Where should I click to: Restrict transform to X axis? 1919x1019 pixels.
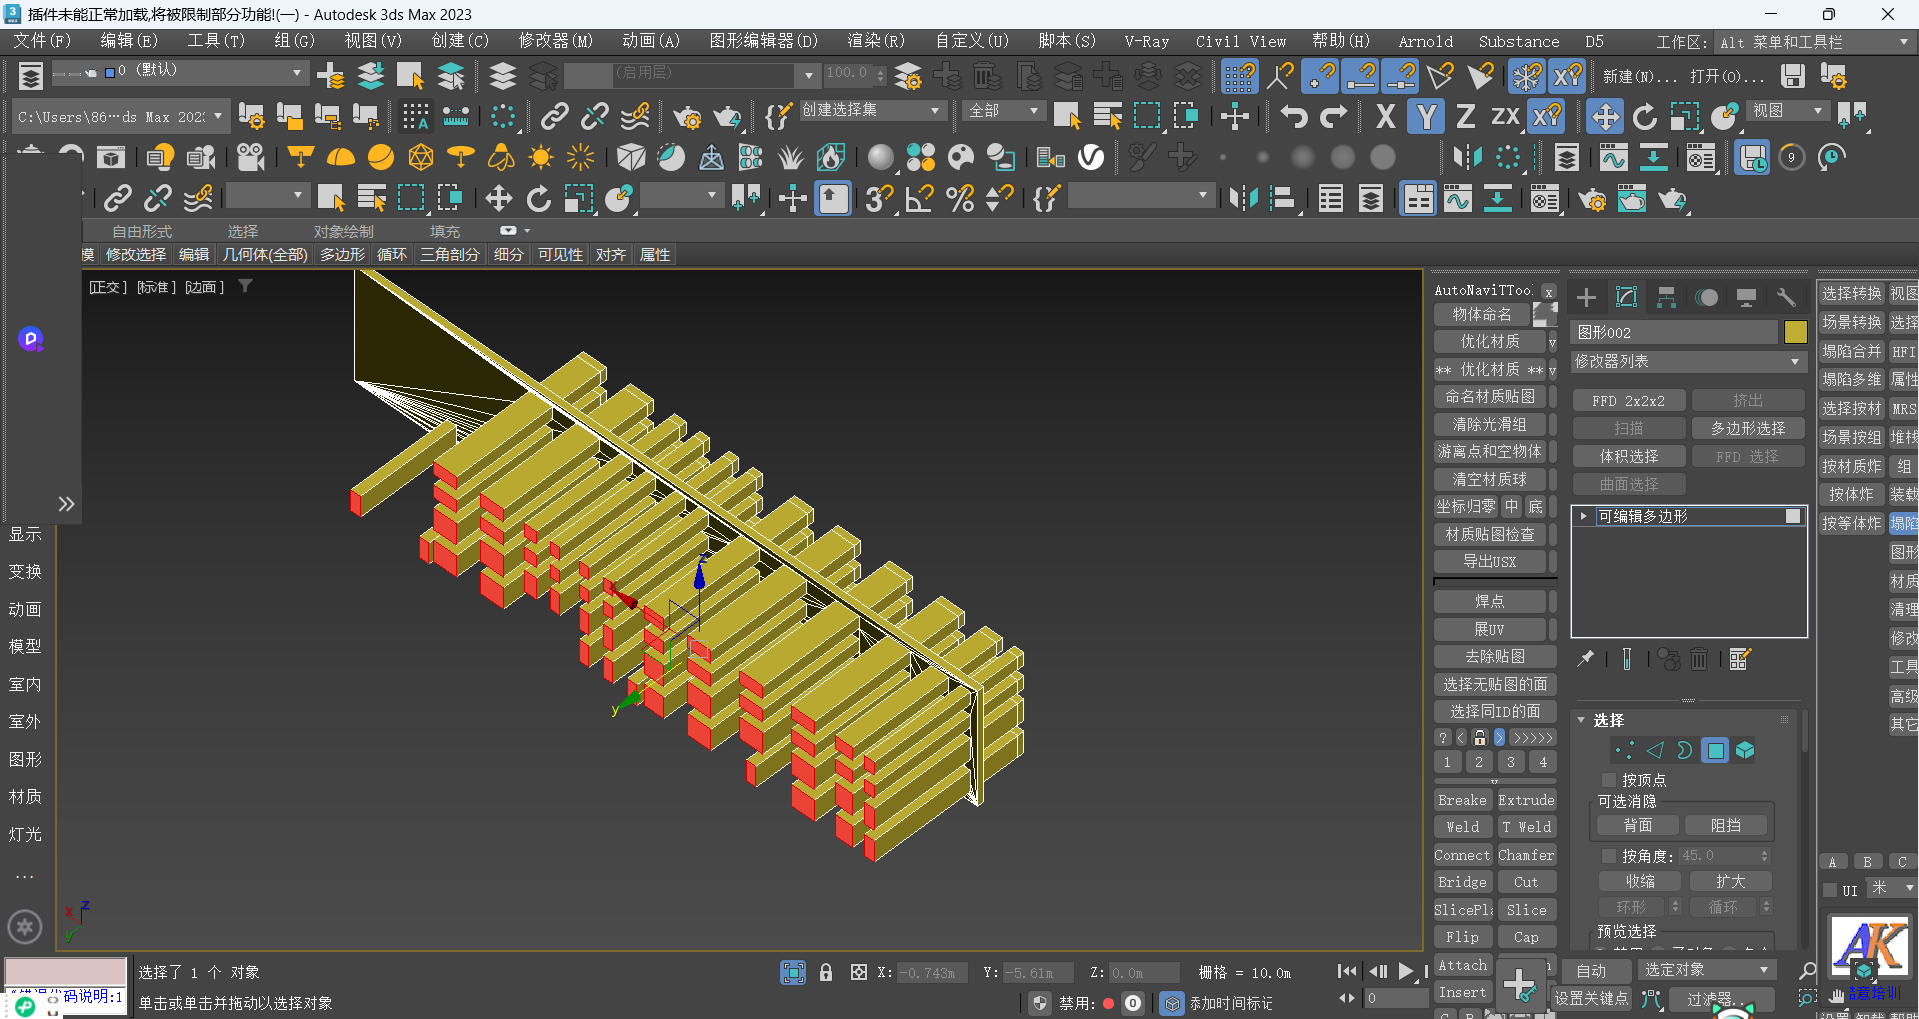pyautogui.click(x=1385, y=116)
